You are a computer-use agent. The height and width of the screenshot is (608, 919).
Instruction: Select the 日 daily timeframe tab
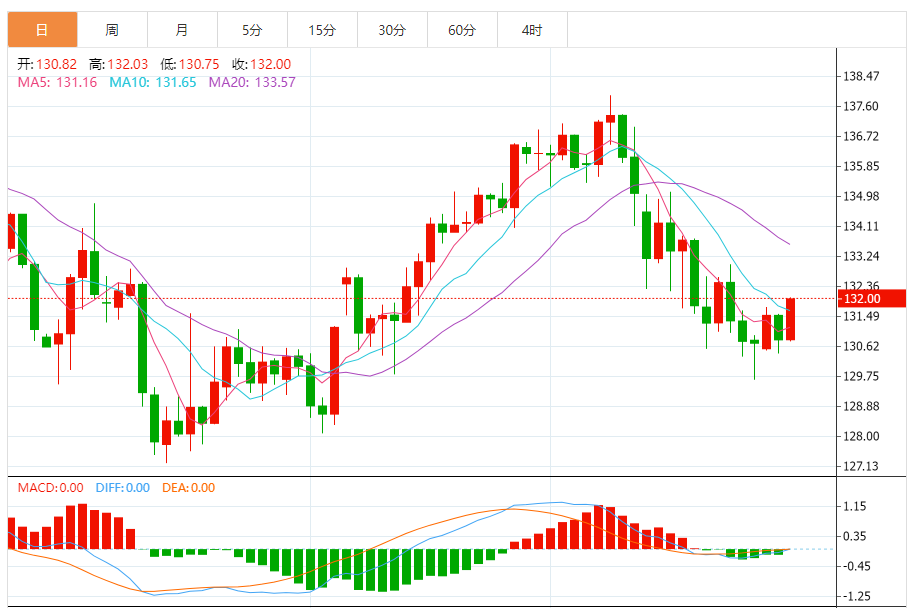42,30
